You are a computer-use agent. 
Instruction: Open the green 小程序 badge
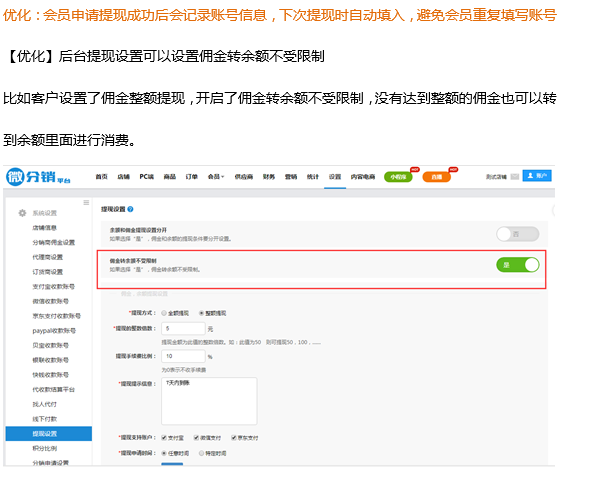pyautogui.click(x=398, y=176)
